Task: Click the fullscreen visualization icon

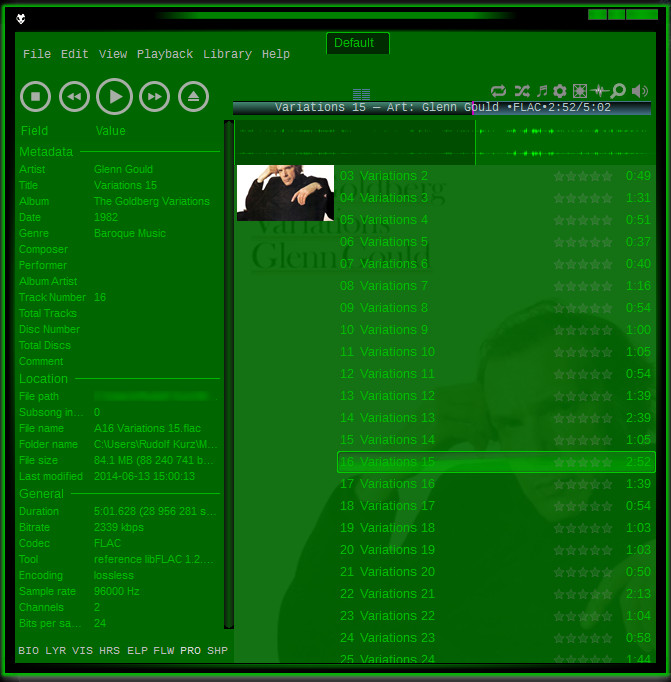Action: tap(580, 91)
